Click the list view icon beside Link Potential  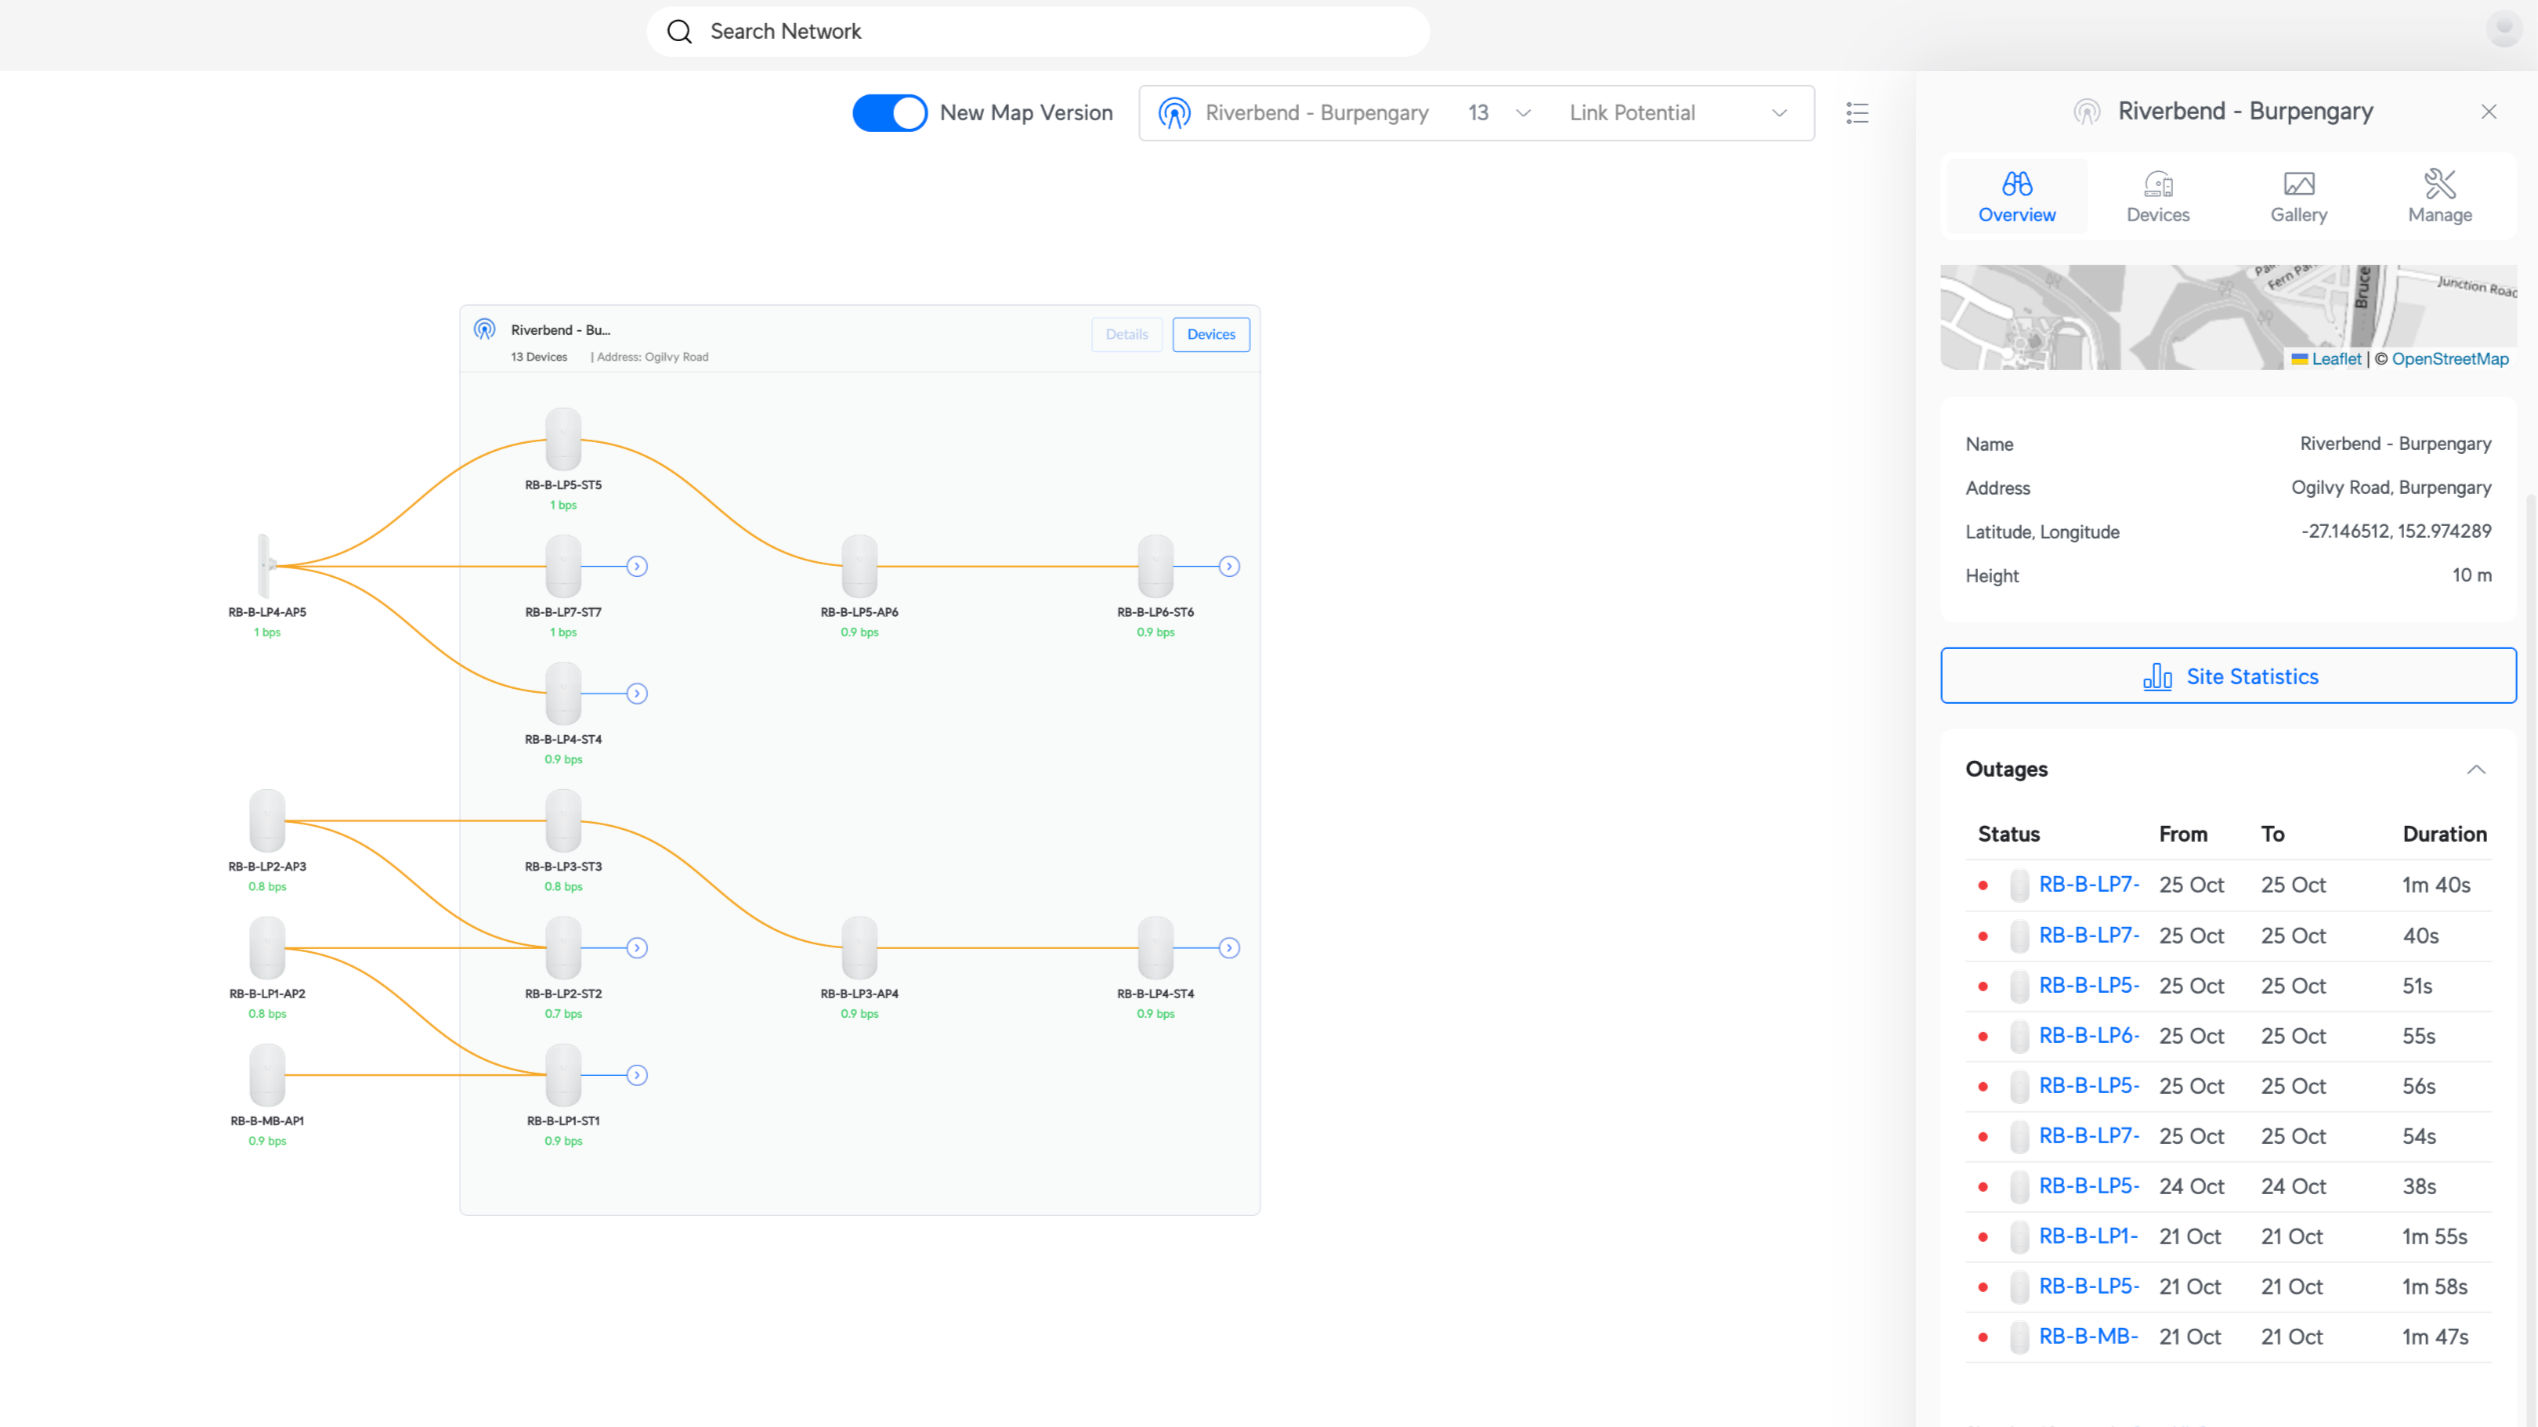pyautogui.click(x=1857, y=113)
